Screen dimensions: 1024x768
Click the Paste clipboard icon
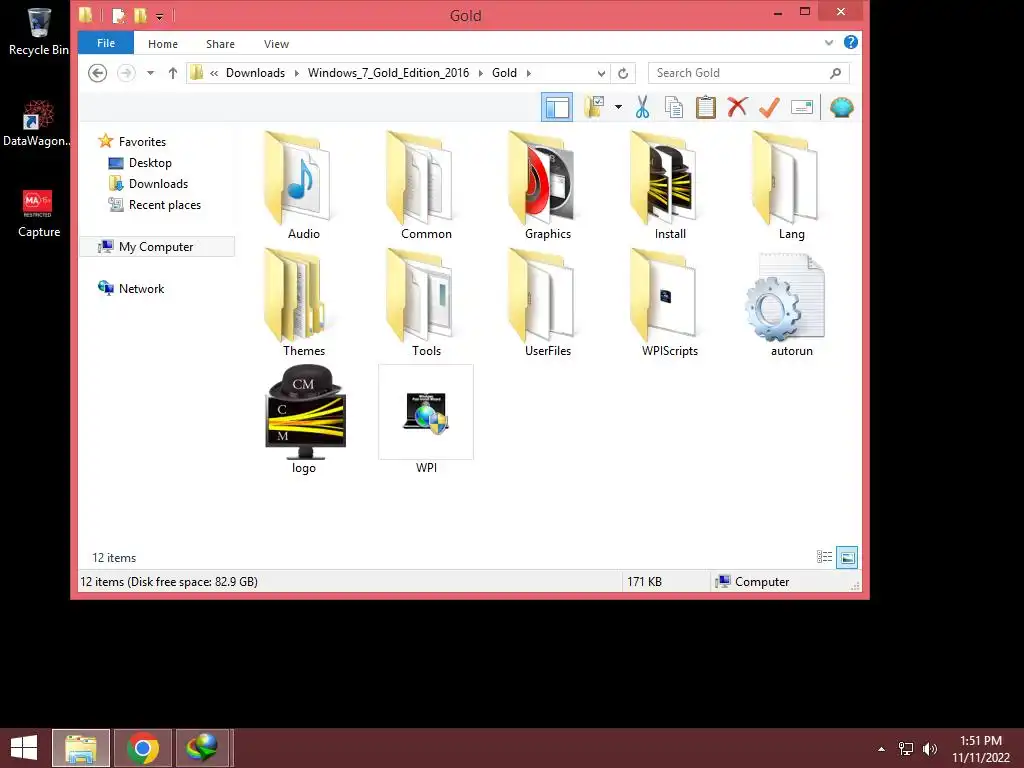coord(705,107)
